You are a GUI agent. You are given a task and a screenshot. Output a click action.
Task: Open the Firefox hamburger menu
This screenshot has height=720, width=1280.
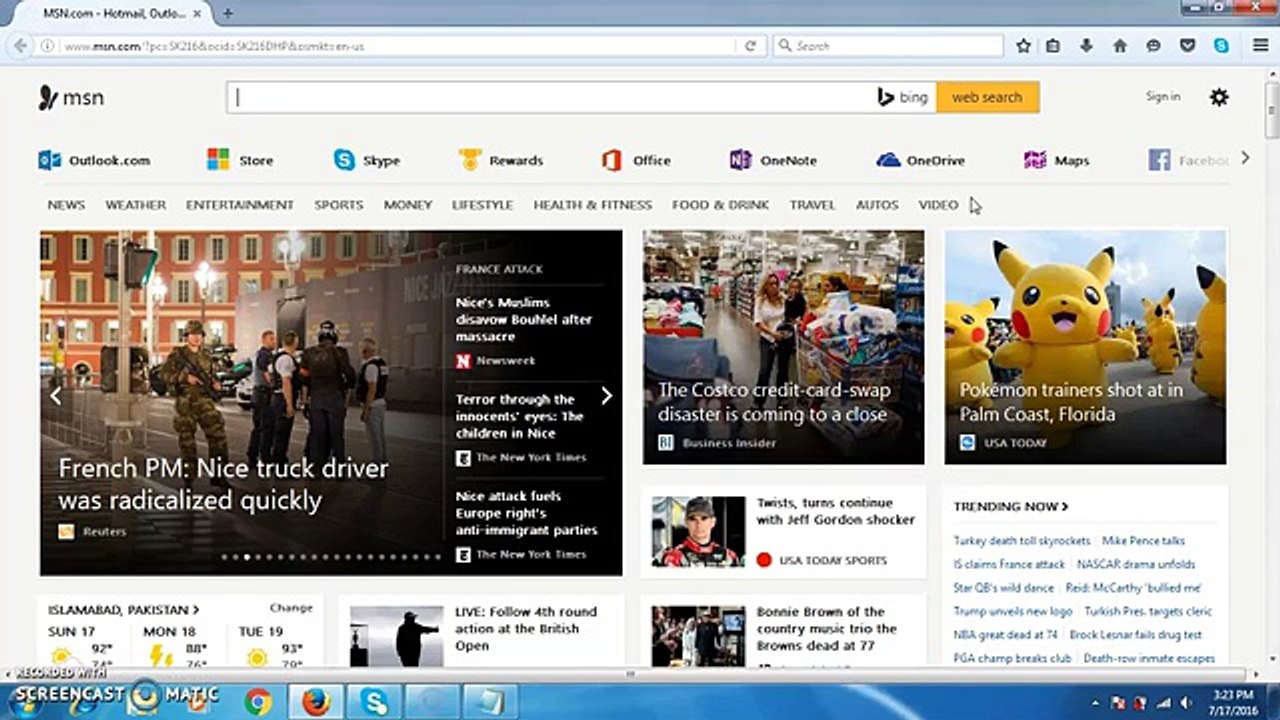(1260, 46)
